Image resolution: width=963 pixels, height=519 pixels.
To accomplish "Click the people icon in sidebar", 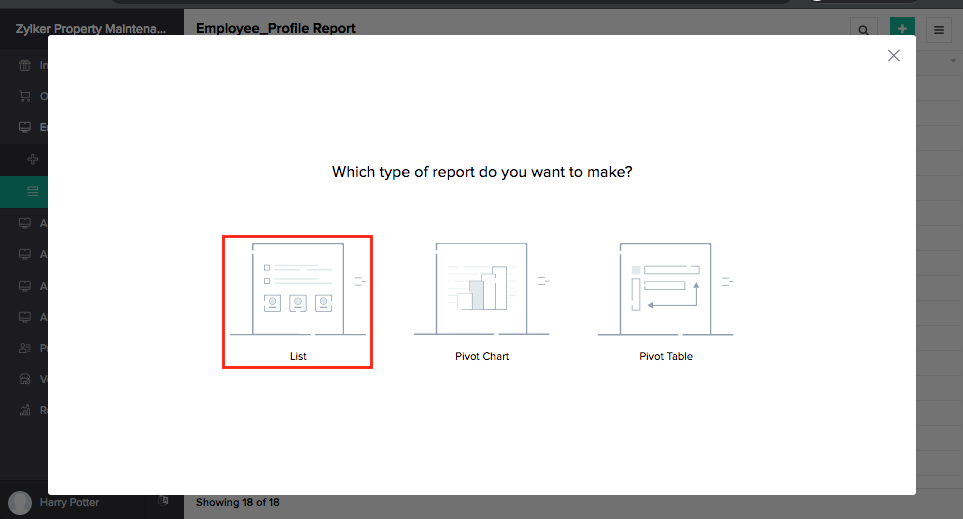I will [25, 348].
